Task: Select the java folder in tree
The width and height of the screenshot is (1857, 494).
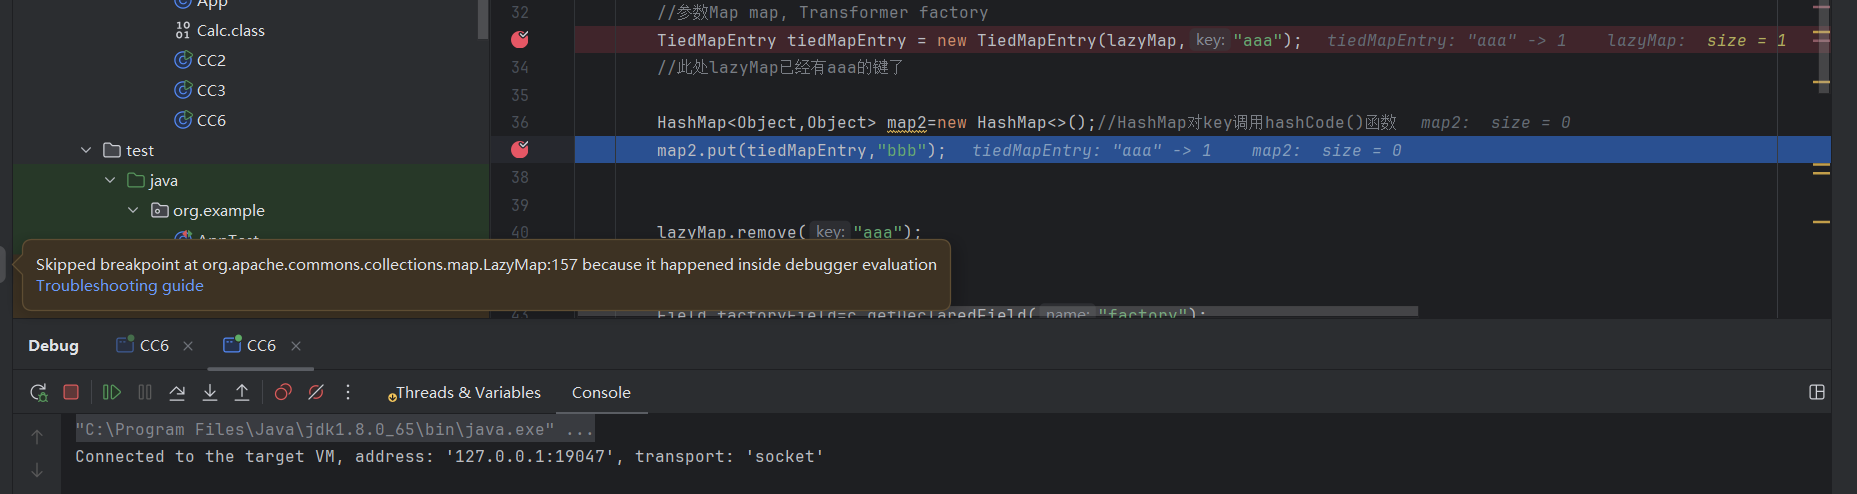Action: click(x=163, y=180)
